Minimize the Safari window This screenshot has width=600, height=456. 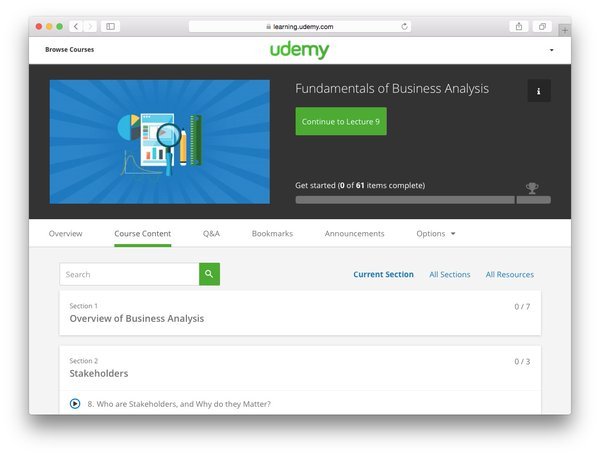(49, 26)
